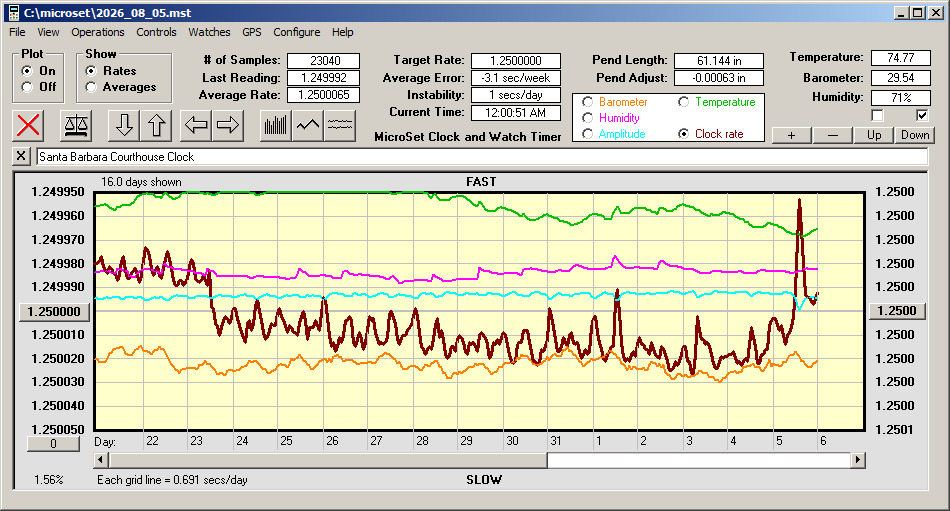The width and height of the screenshot is (950, 511).
Task: Click the '16.0 days shown' text
Action: tap(141, 182)
